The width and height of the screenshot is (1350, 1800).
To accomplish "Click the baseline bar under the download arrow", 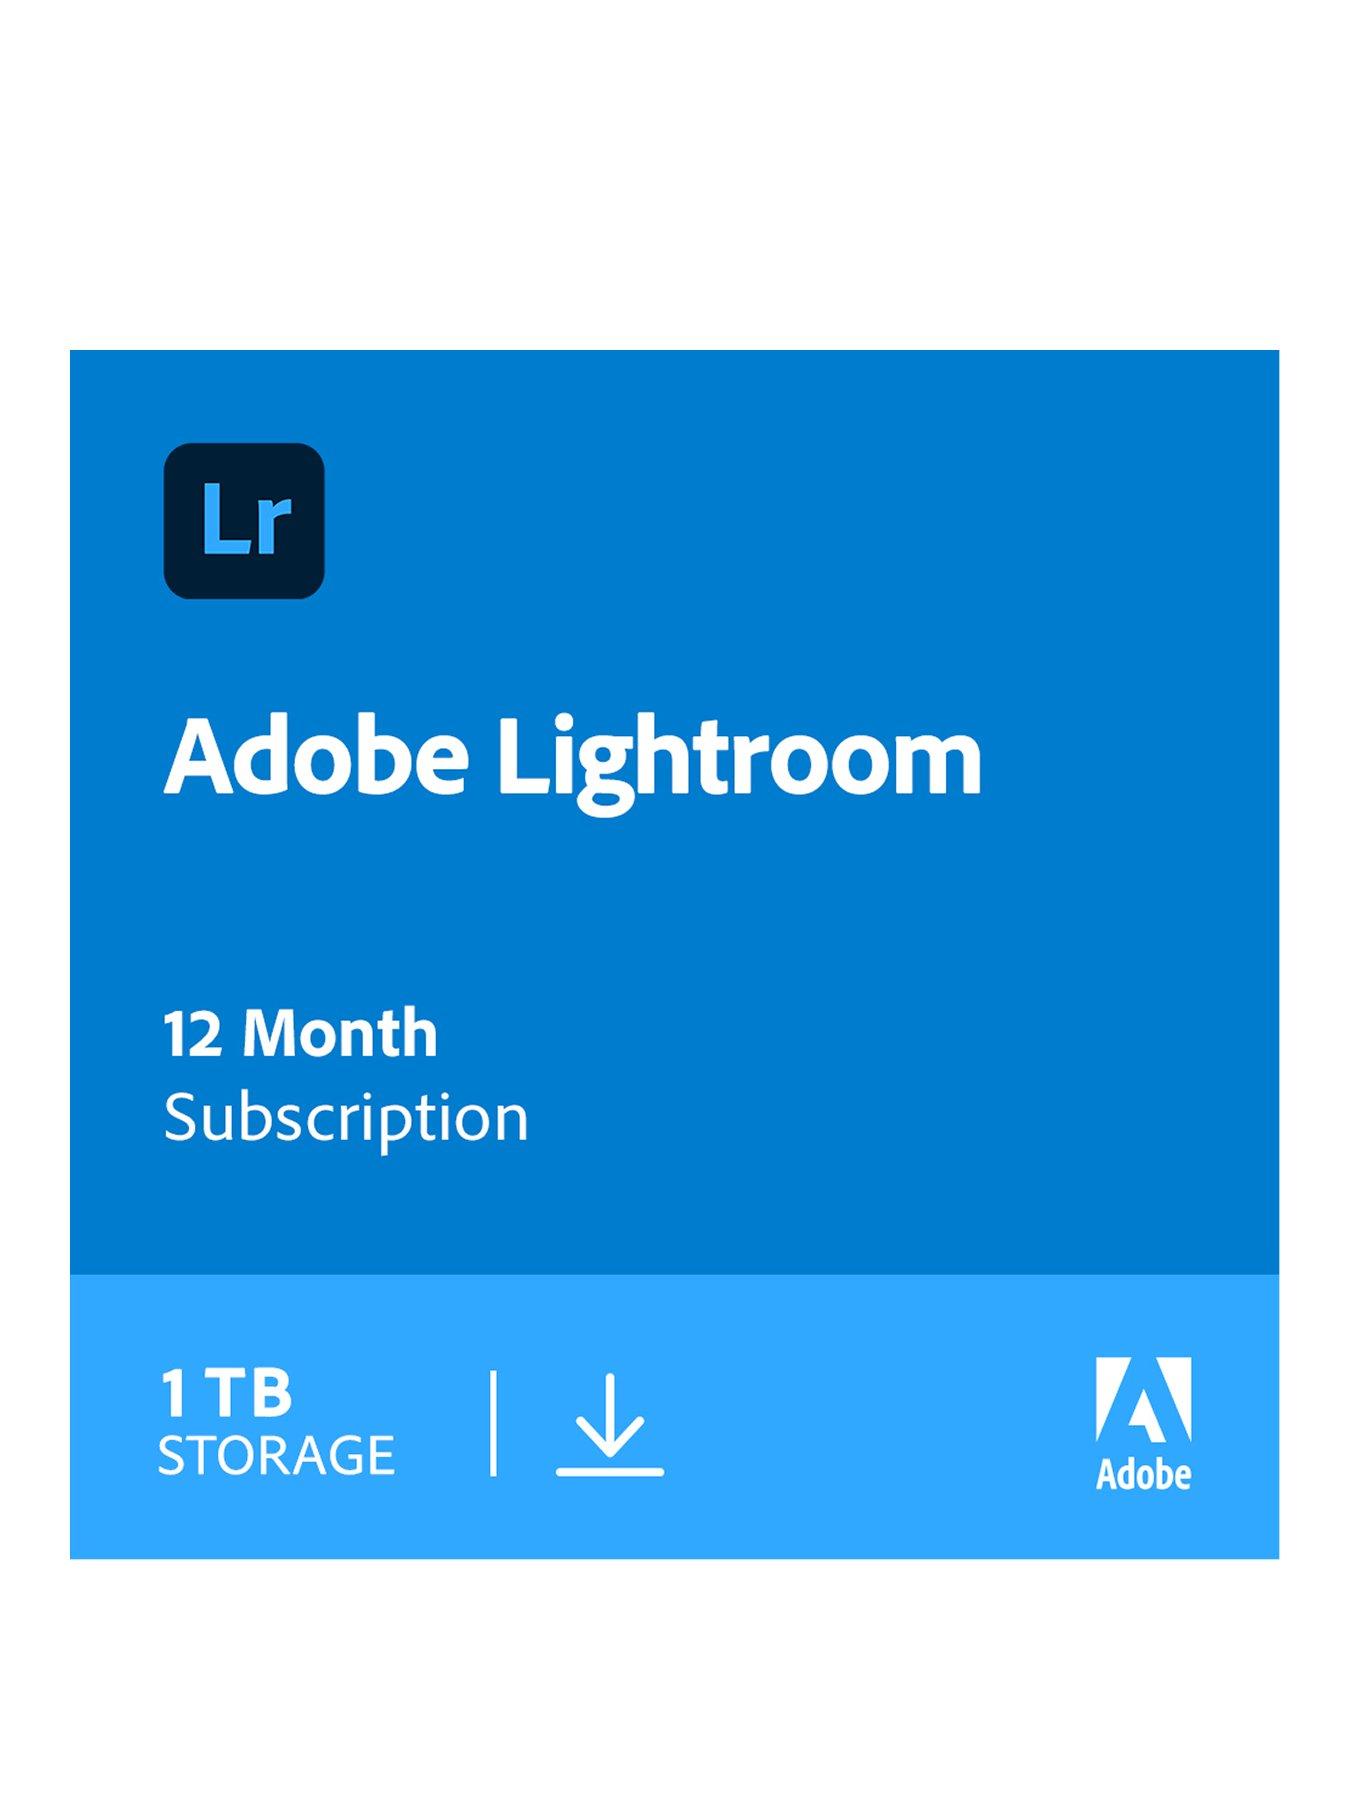I will tap(610, 1471).
